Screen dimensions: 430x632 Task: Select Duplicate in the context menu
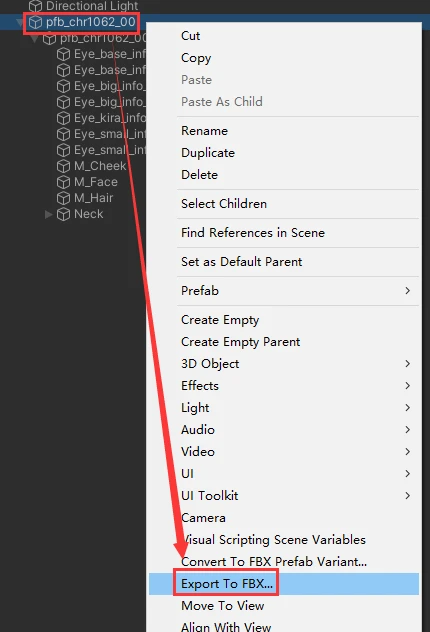(x=208, y=153)
